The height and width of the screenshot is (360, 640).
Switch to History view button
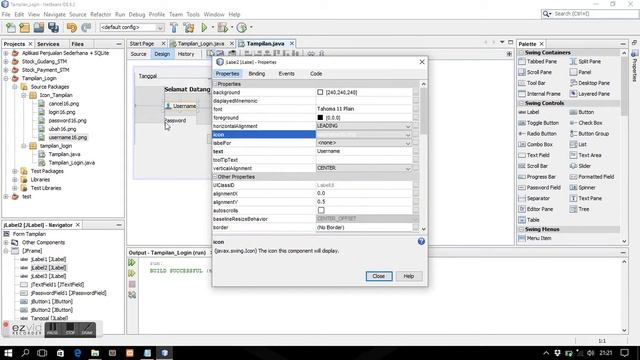[x=186, y=54]
